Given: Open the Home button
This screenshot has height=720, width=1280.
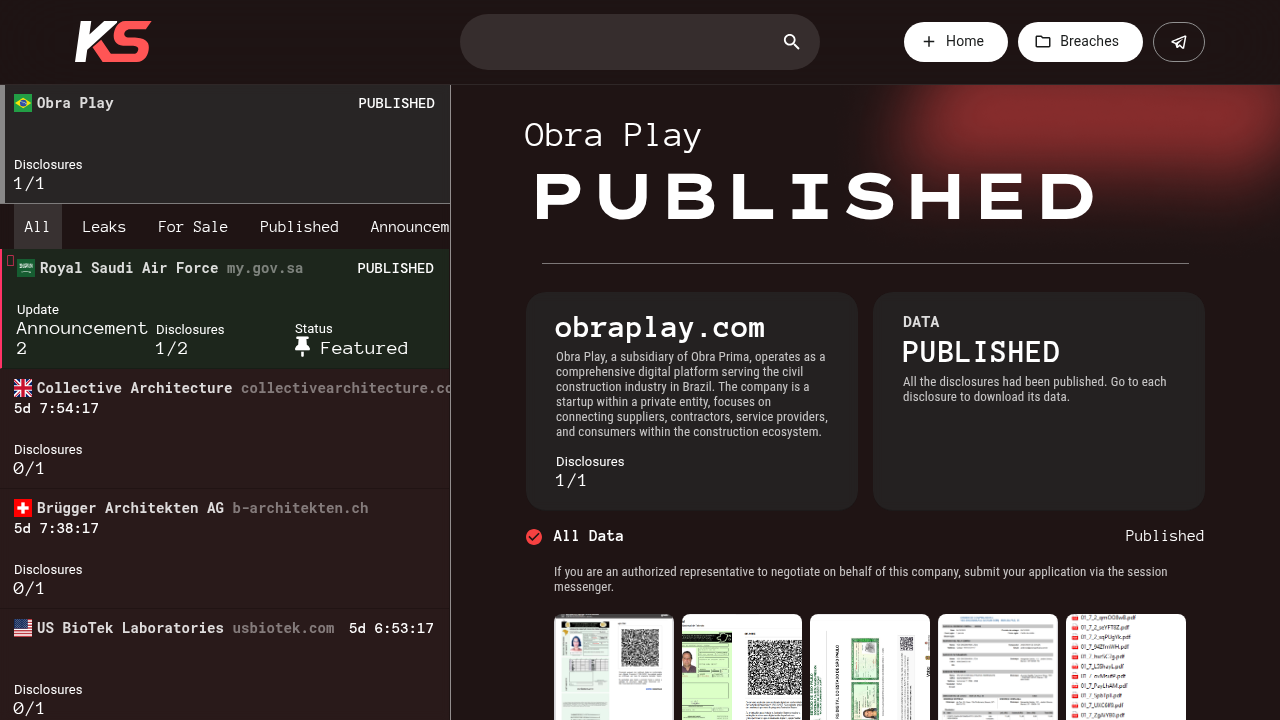Looking at the screenshot, I should (956, 42).
